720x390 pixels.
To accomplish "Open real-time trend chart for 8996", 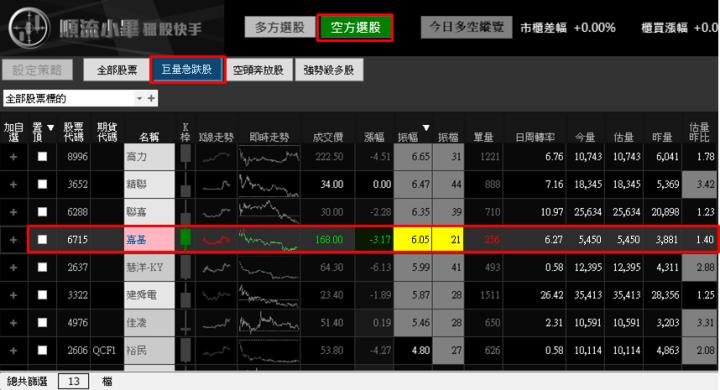I will [269, 157].
